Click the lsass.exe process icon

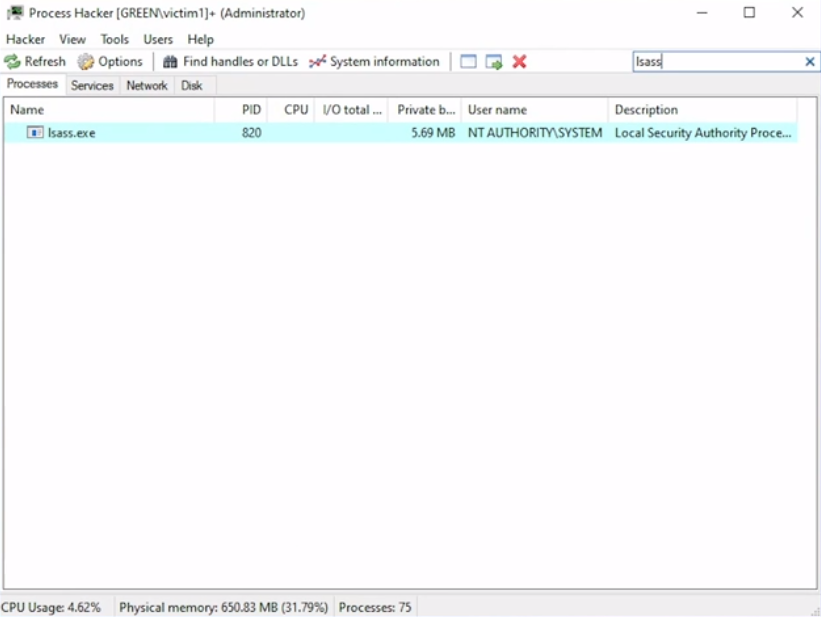(35, 133)
